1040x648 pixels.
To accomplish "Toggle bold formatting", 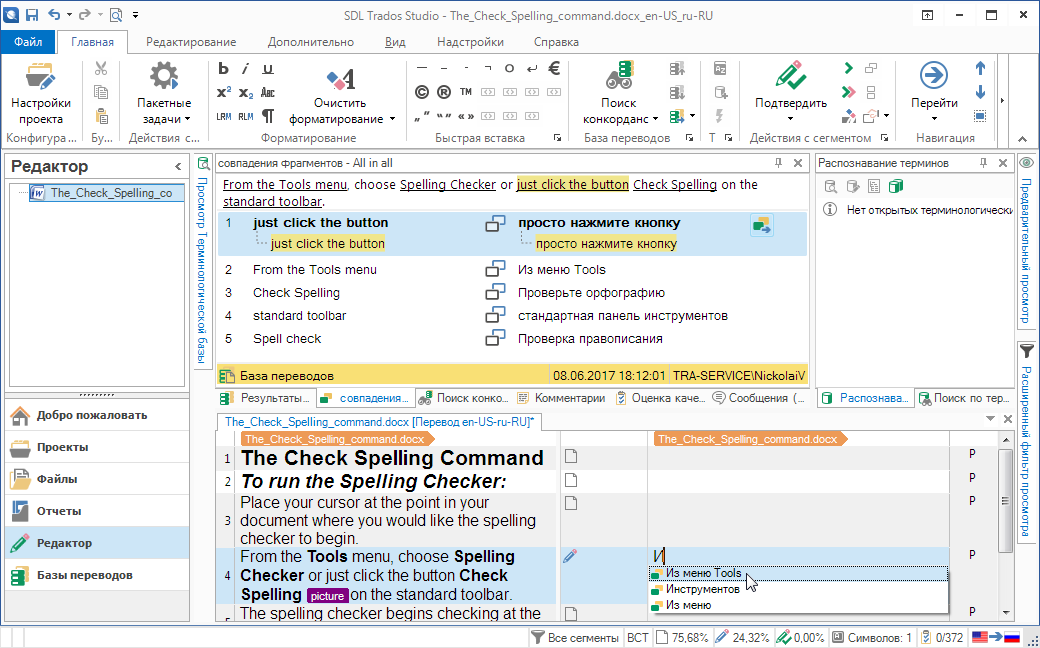I will click(223, 69).
